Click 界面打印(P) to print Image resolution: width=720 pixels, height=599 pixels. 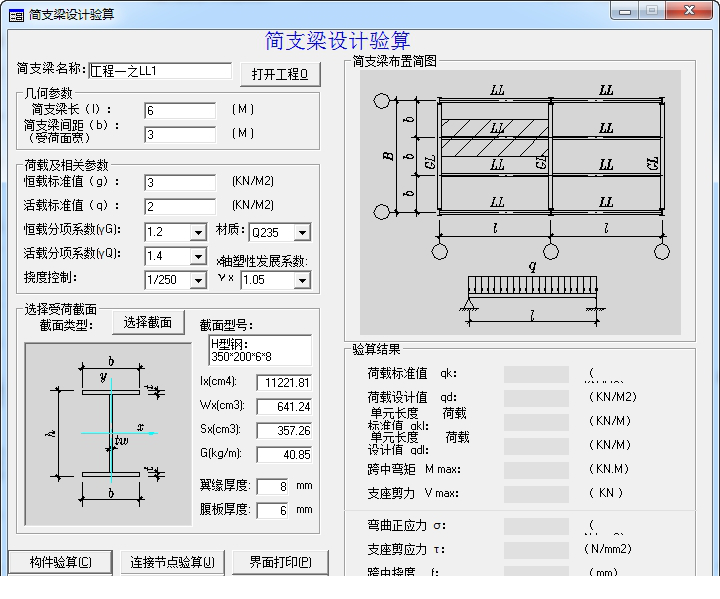tap(280, 562)
